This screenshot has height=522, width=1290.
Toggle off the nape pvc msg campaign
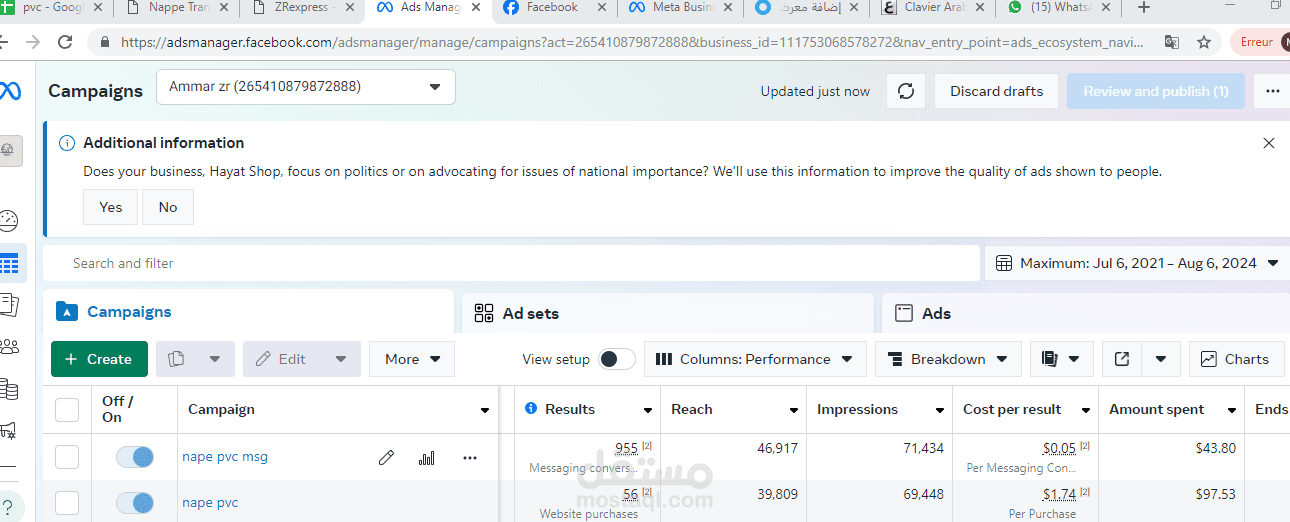(135, 457)
